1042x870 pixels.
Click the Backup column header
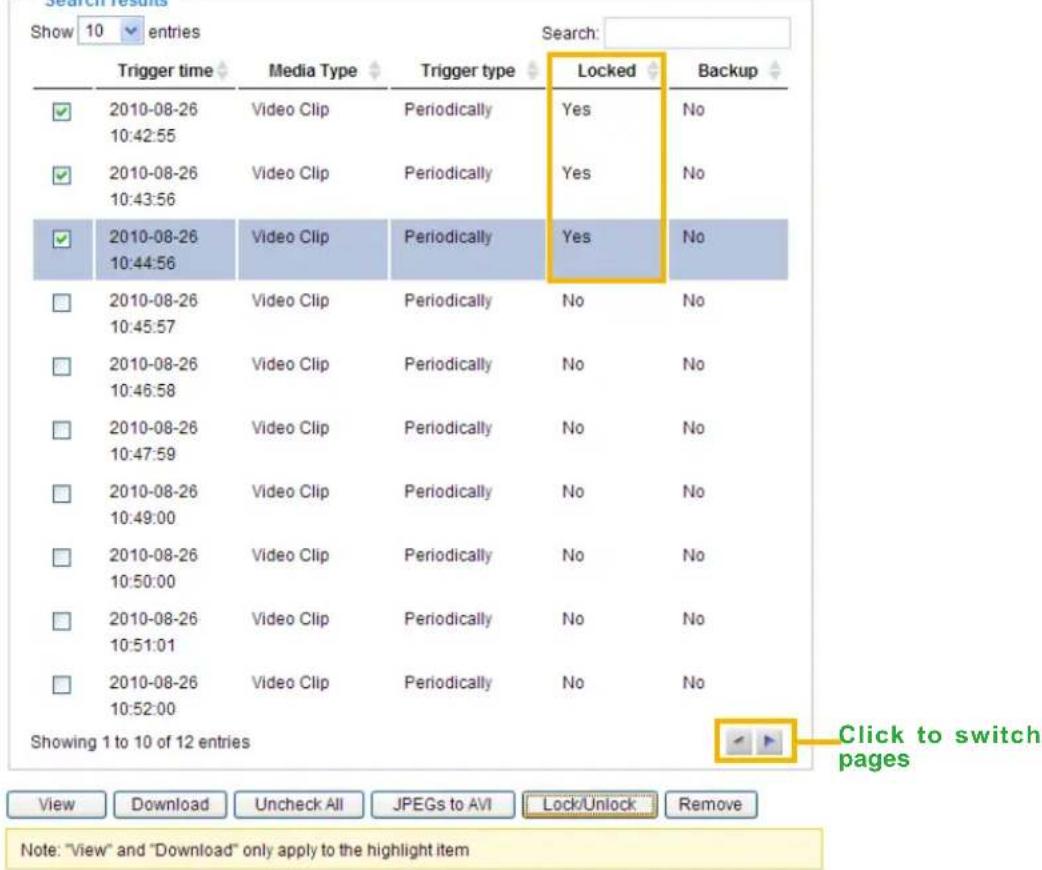pyautogui.click(x=728, y=70)
